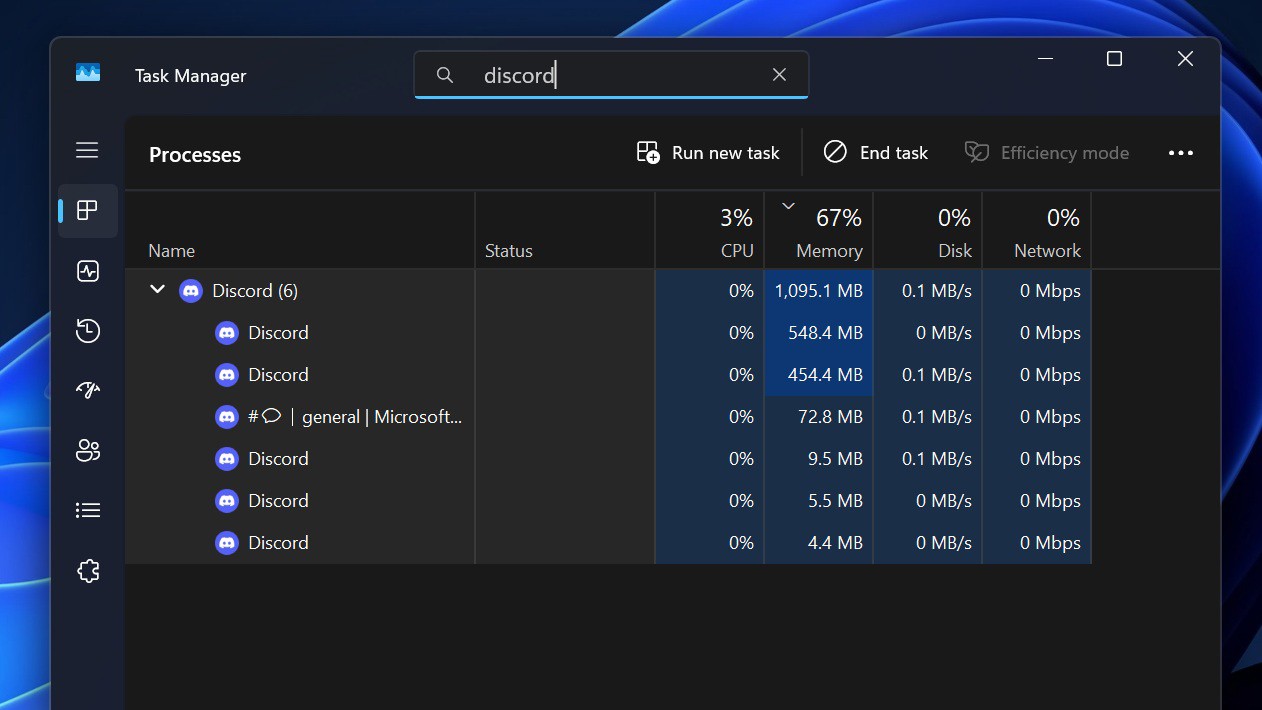Clear the discord search text
The image size is (1262, 710).
point(779,74)
